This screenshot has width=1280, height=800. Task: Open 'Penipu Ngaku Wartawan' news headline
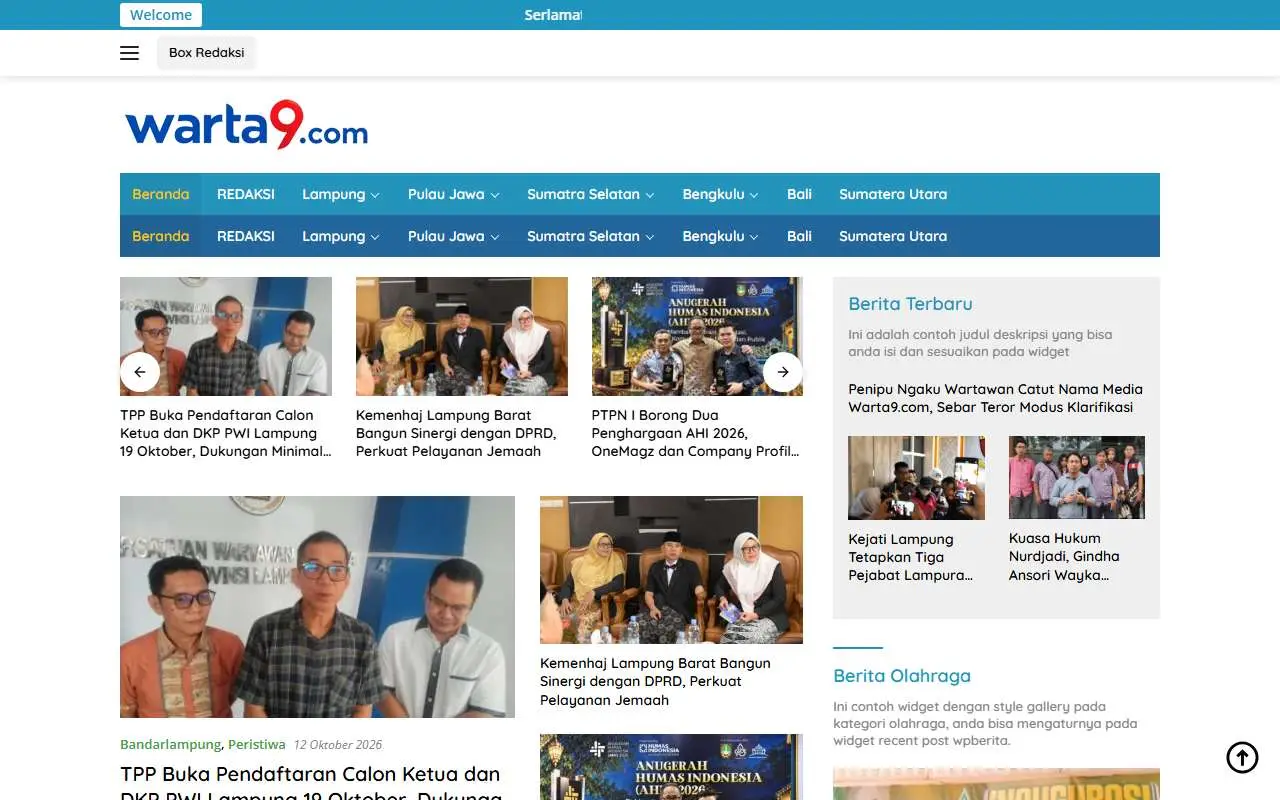tap(996, 398)
